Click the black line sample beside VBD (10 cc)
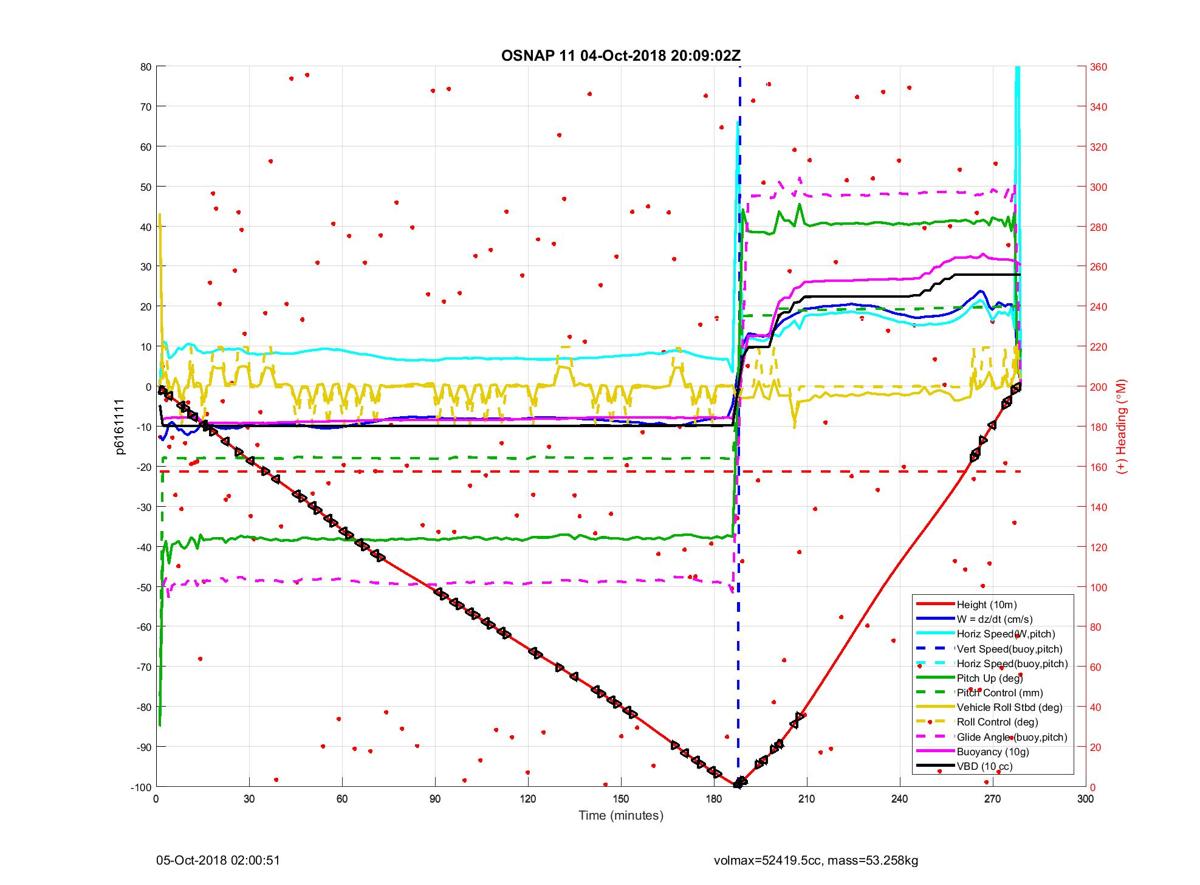Viewport: 1200px width, 885px height. pyautogui.click(x=934, y=765)
